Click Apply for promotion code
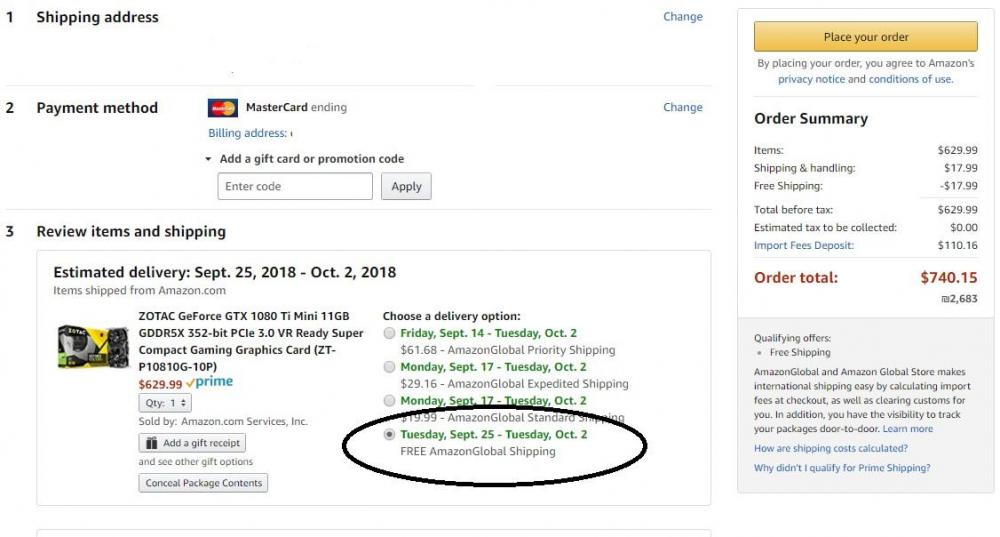 pos(406,186)
